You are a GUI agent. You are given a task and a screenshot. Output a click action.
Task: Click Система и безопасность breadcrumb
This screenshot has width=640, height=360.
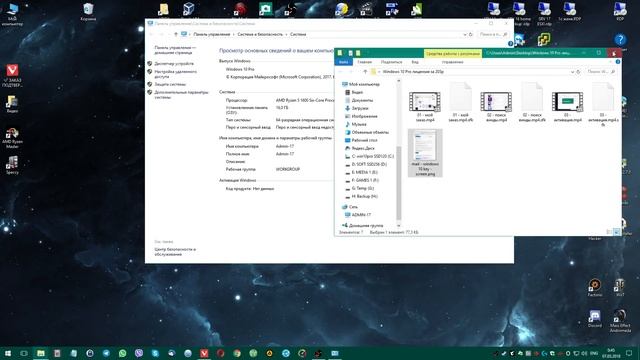[260, 34]
